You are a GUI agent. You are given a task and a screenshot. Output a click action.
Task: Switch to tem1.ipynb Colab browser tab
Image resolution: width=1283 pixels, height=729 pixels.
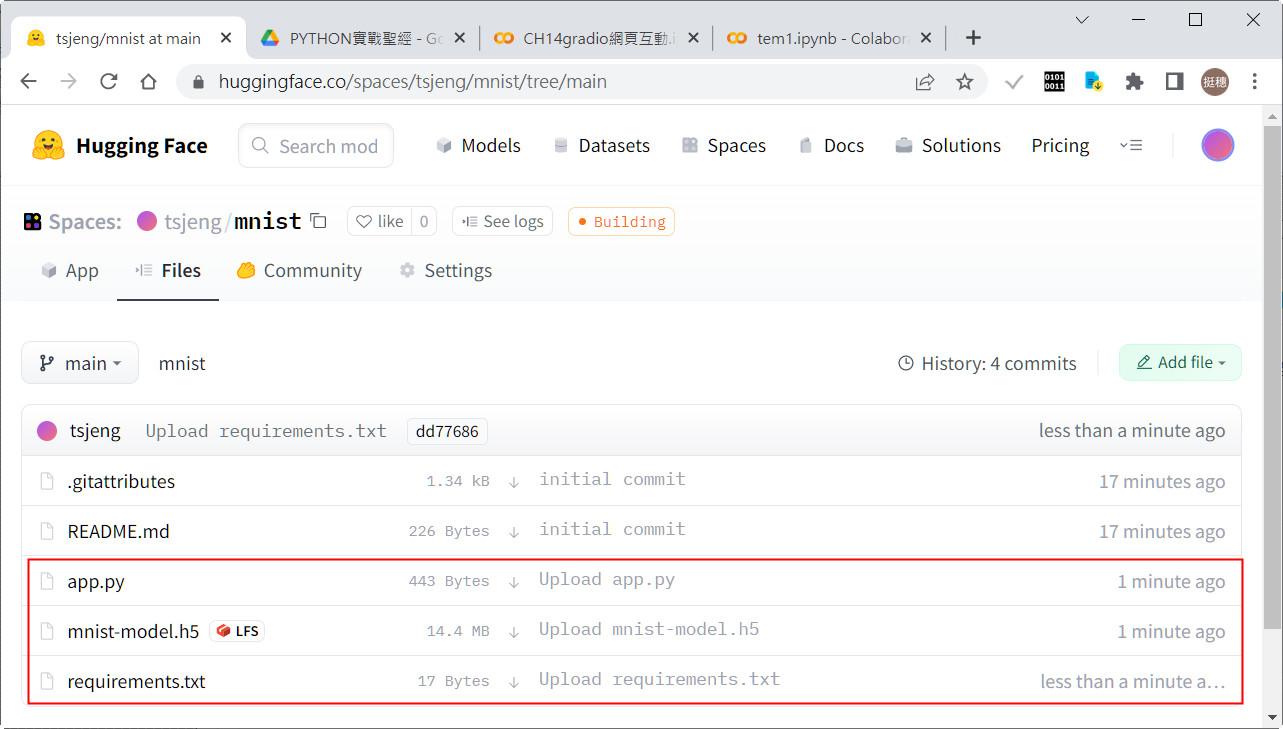pyautogui.click(x=830, y=38)
